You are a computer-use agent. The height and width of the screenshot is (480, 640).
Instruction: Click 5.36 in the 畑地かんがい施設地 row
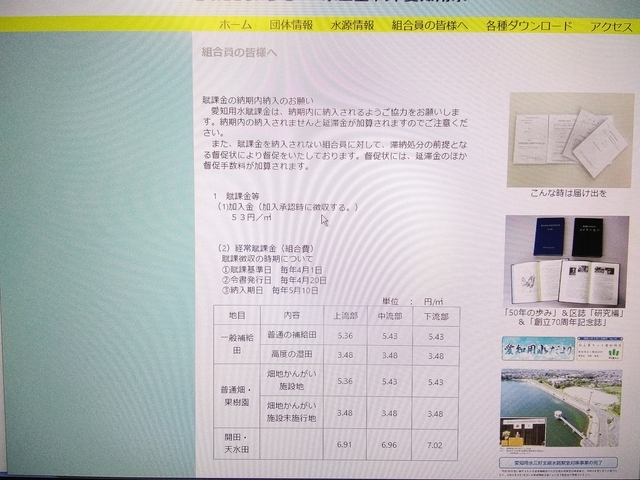click(x=345, y=381)
